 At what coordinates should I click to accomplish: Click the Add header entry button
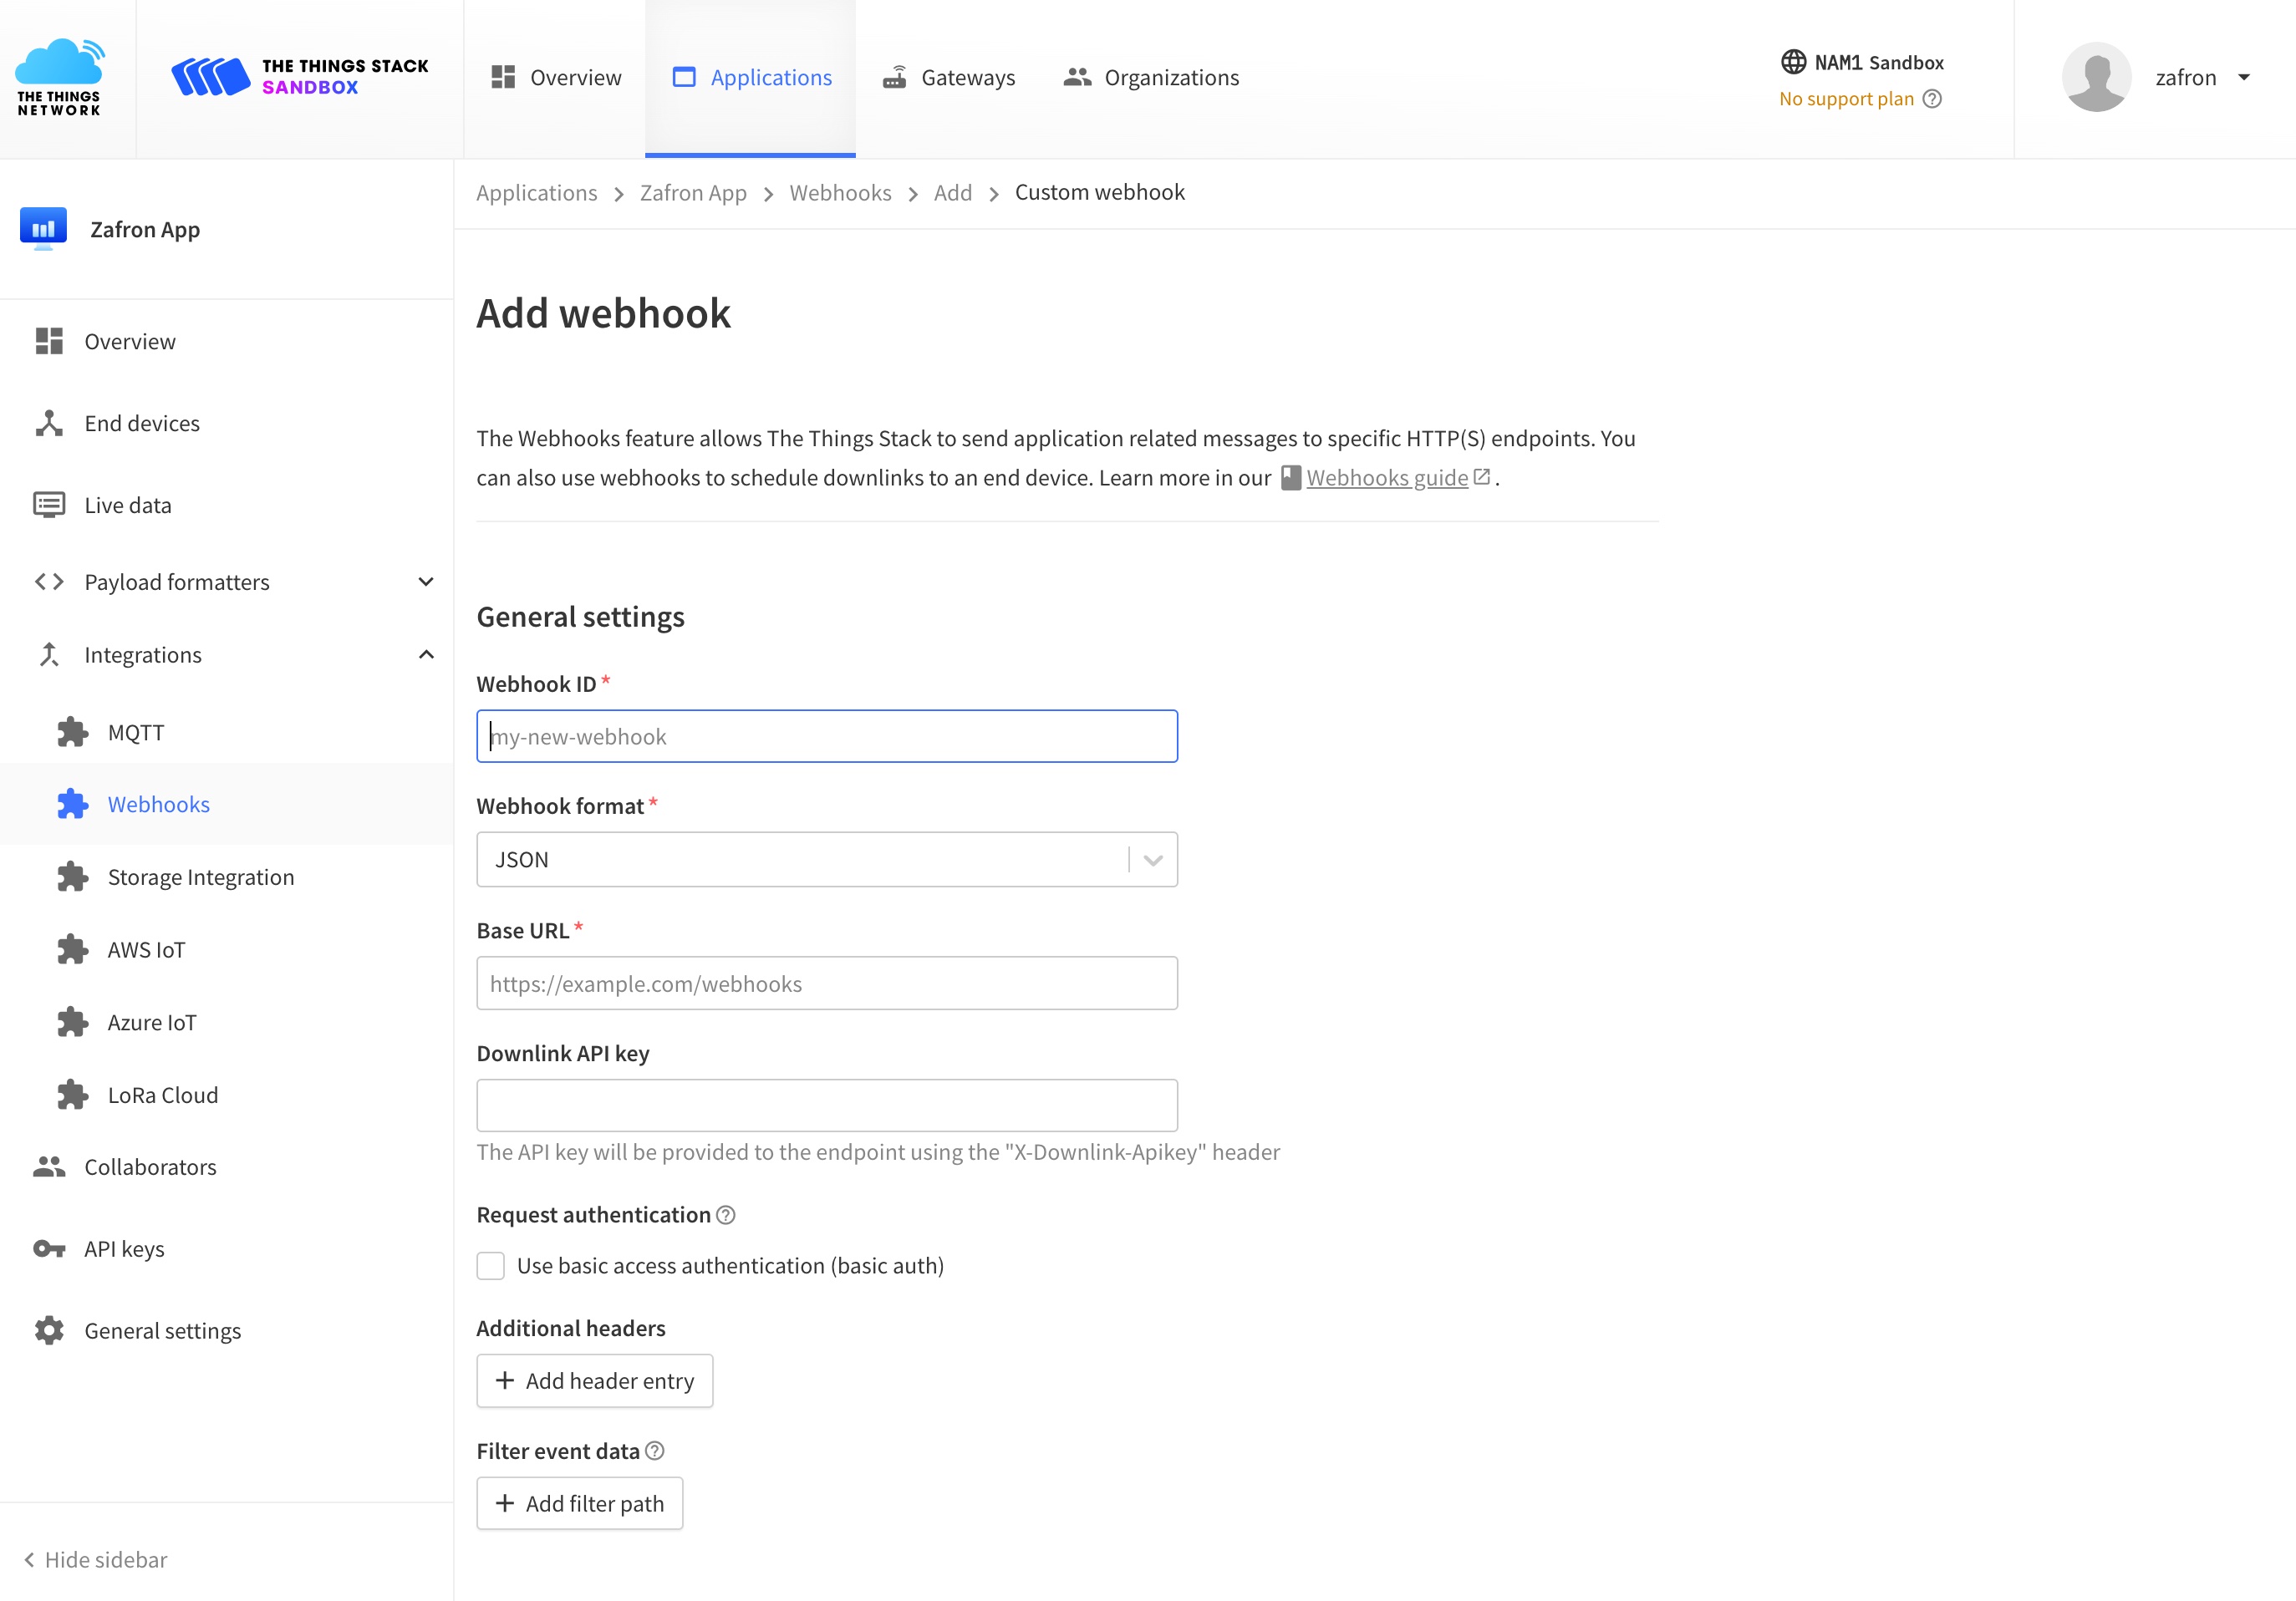click(x=594, y=1380)
